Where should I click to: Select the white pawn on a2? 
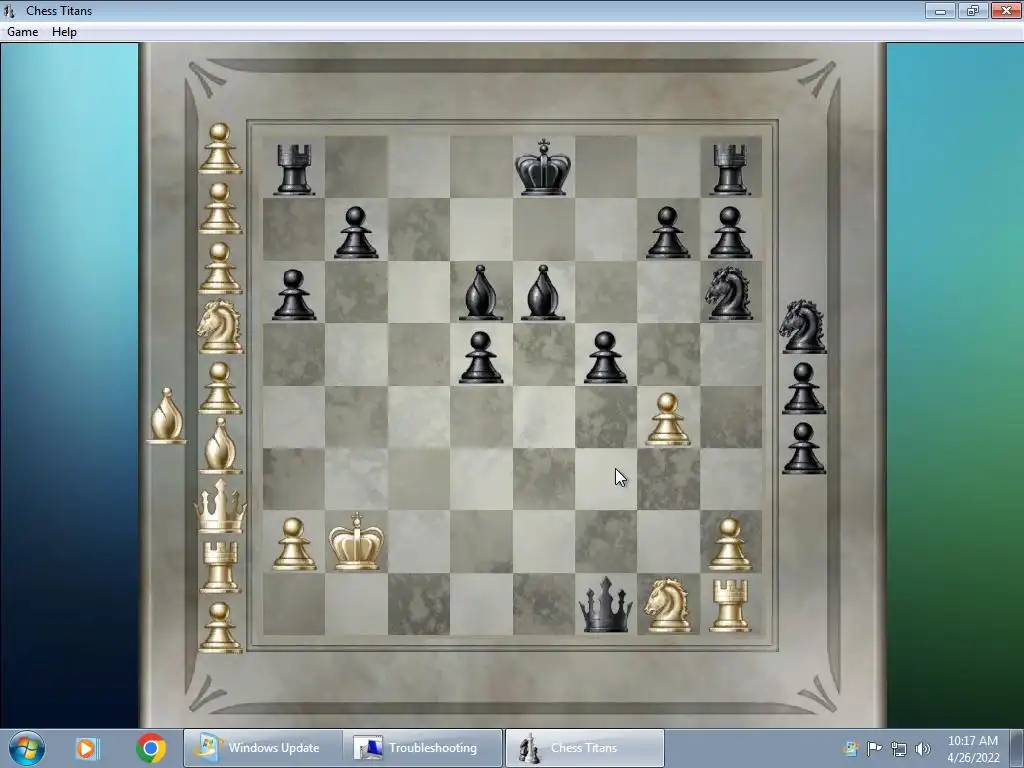click(x=294, y=544)
